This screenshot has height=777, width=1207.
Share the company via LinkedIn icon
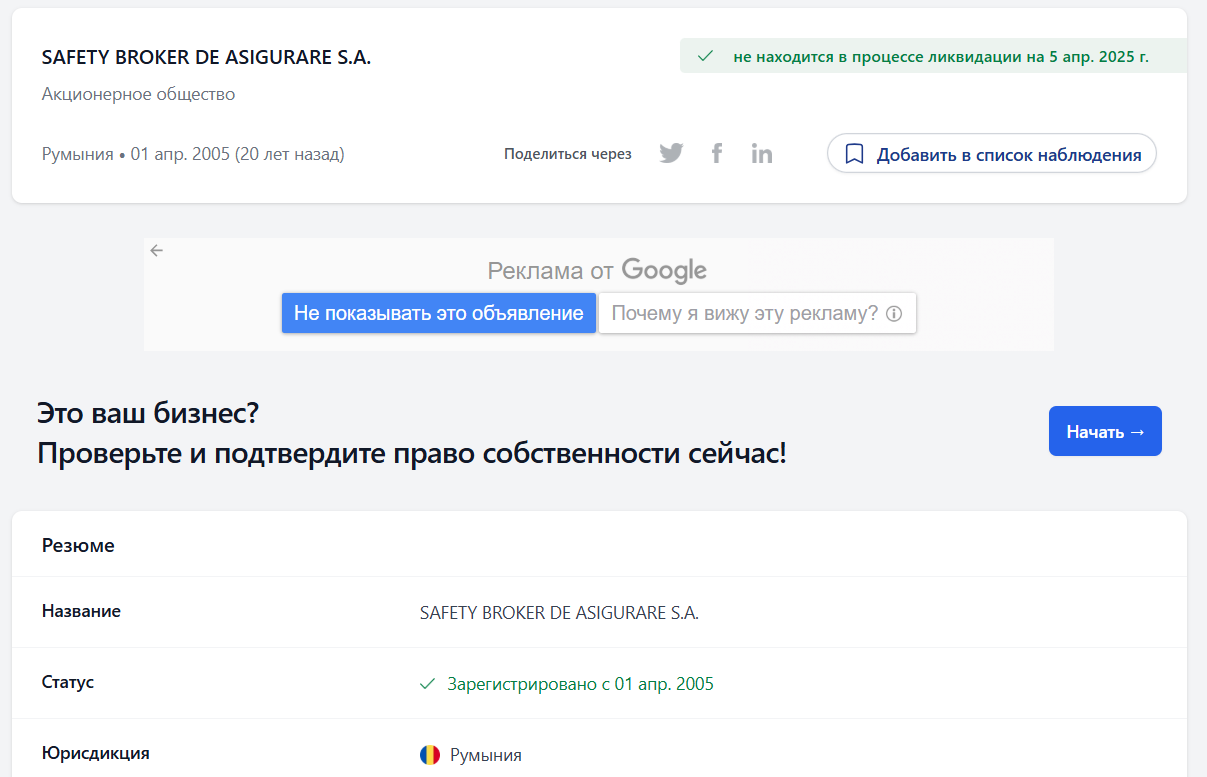click(x=762, y=154)
